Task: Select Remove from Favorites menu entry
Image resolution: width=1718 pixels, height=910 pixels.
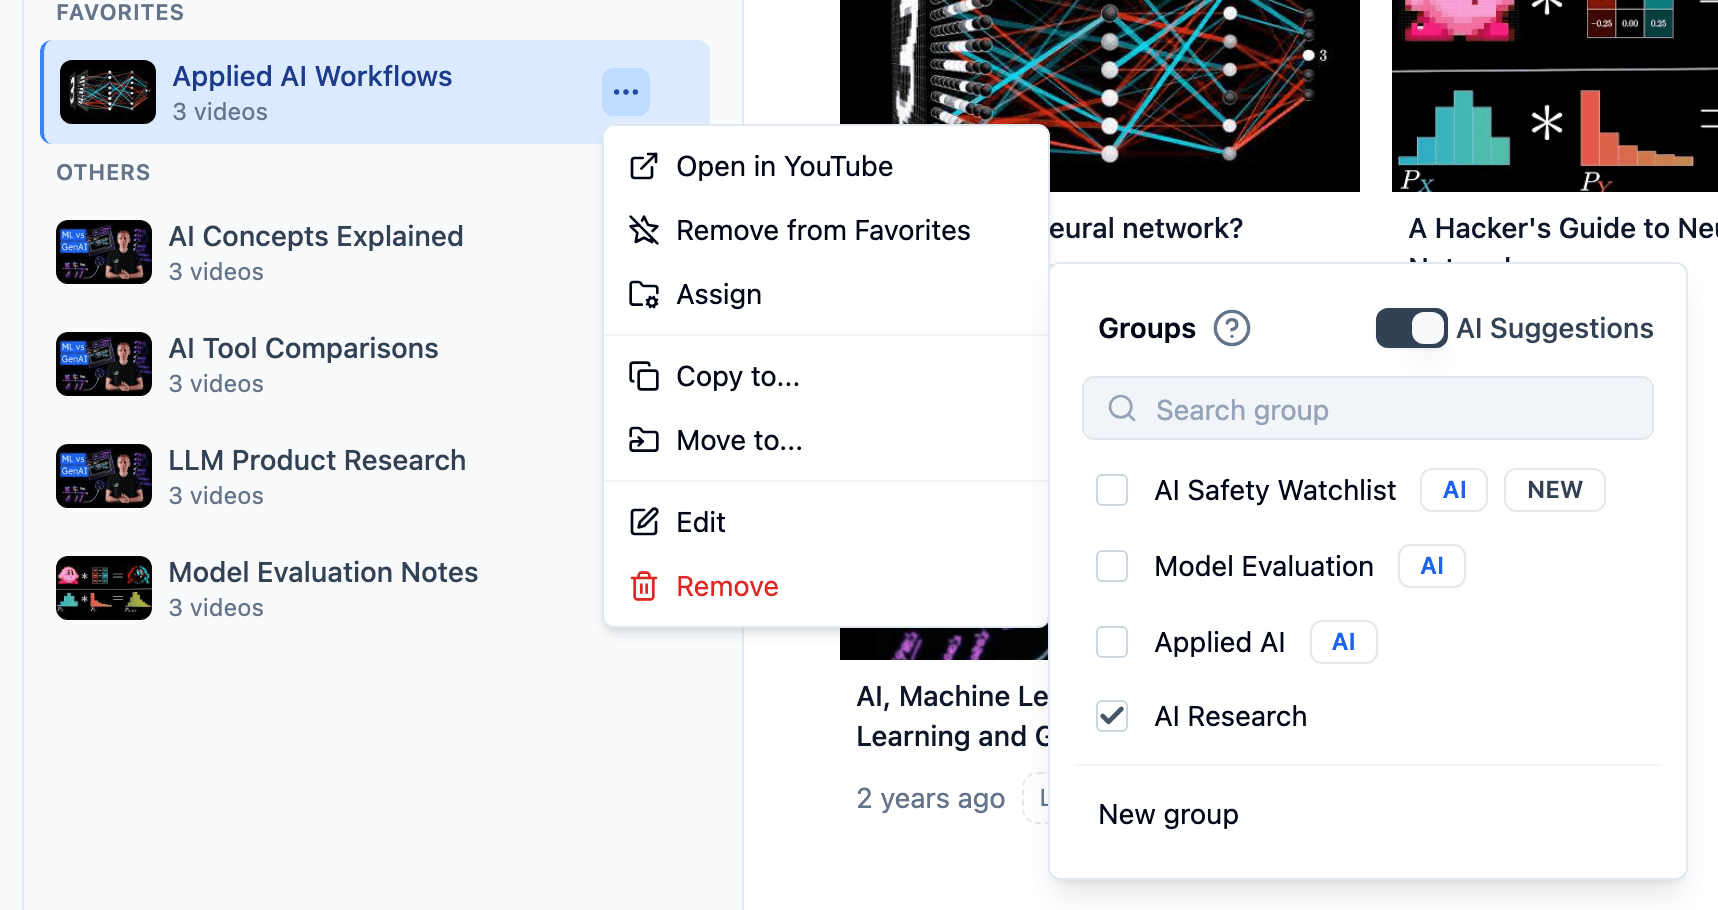Action: (x=826, y=230)
